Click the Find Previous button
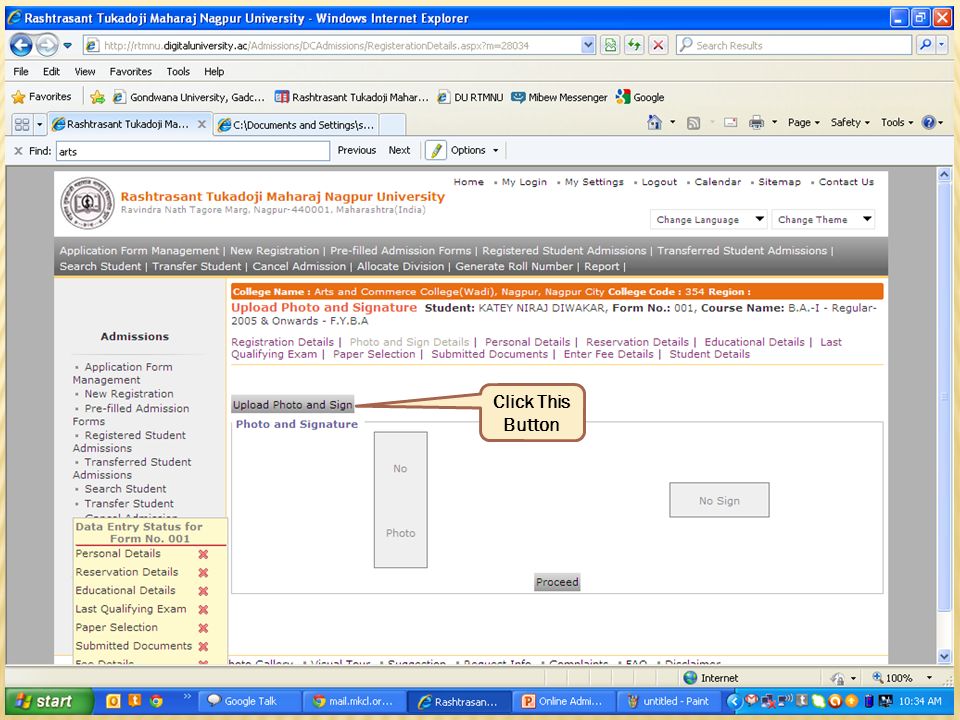Image resolution: width=960 pixels, height=720 pixels. click(356, 150)
